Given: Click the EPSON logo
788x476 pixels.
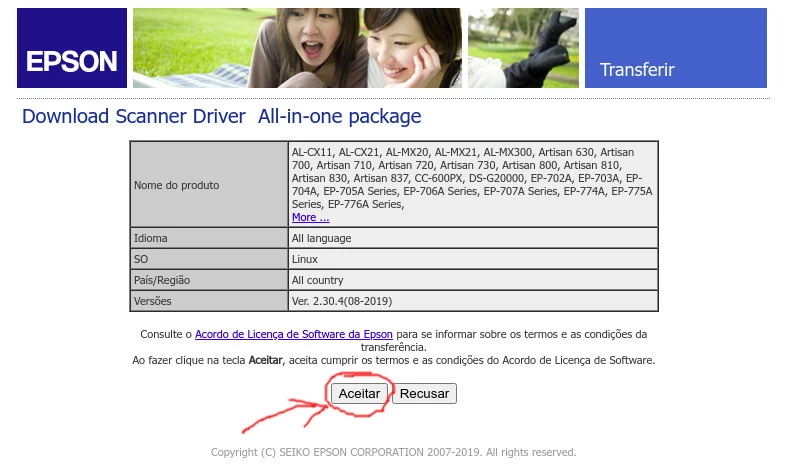Looking at the screenshot, I should pos(72,48).
